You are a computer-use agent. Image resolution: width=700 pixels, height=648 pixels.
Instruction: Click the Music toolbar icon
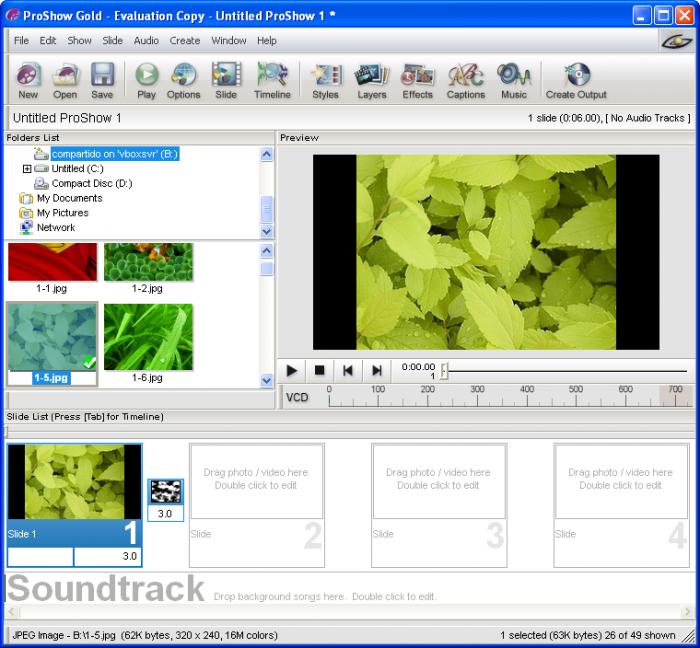point(514,78)
